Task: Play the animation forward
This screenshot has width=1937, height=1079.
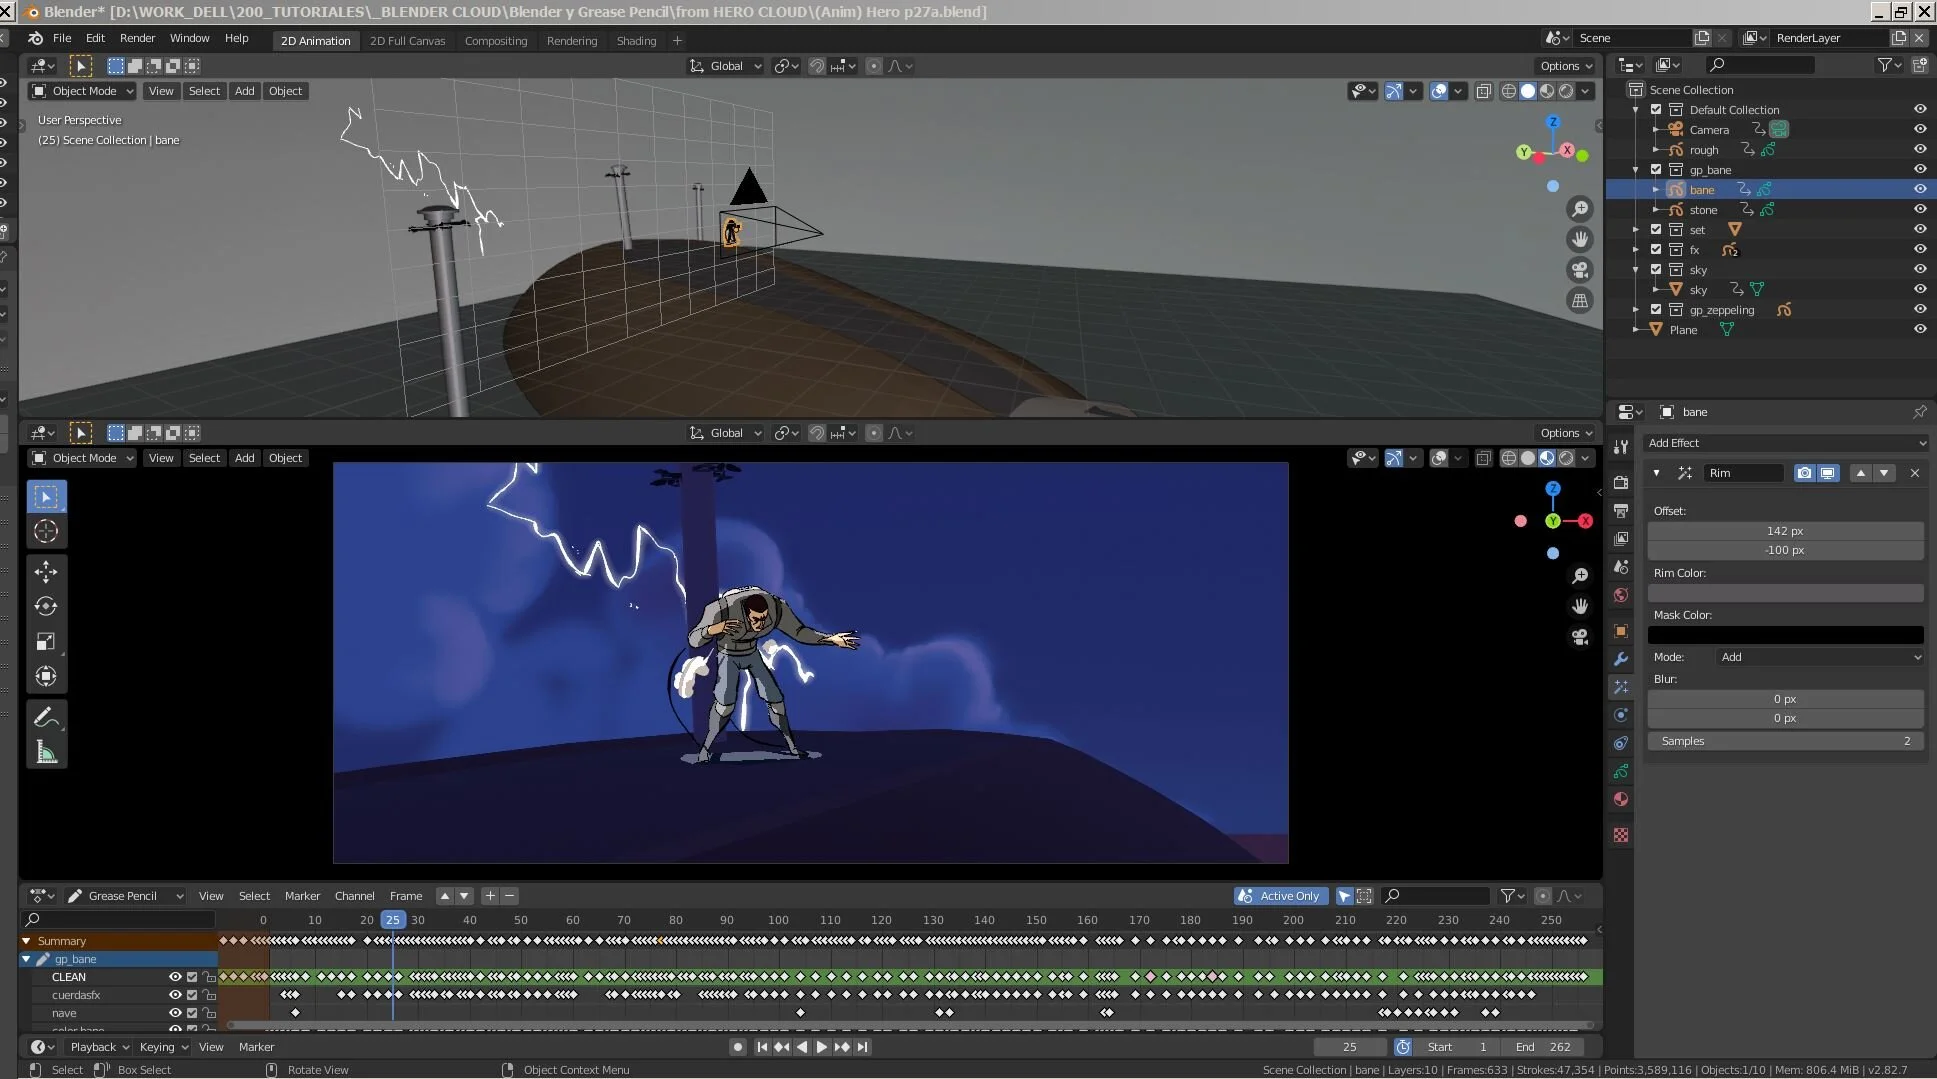Action: point(822,1047)
